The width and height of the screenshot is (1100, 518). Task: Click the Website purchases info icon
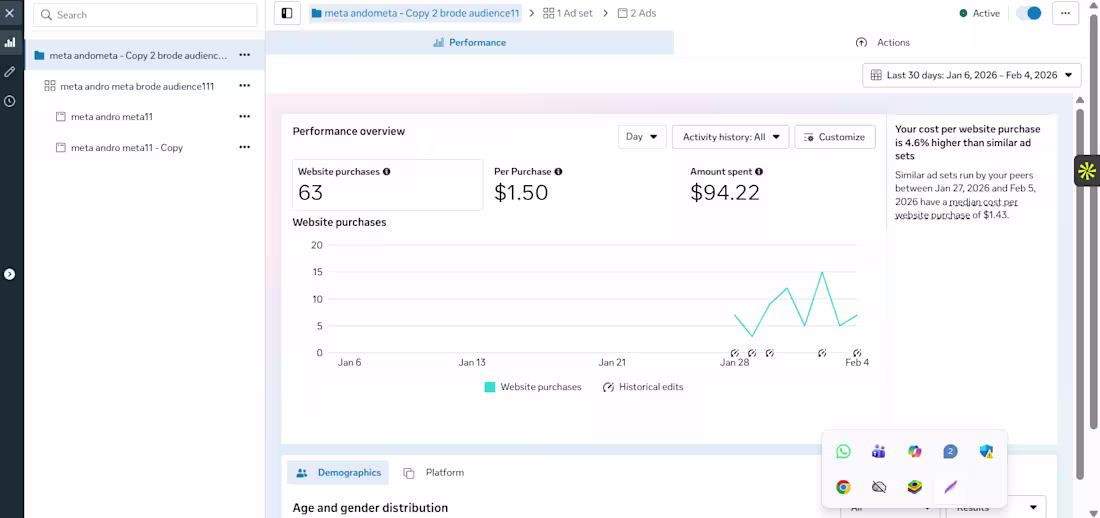(x=387, y=172)
